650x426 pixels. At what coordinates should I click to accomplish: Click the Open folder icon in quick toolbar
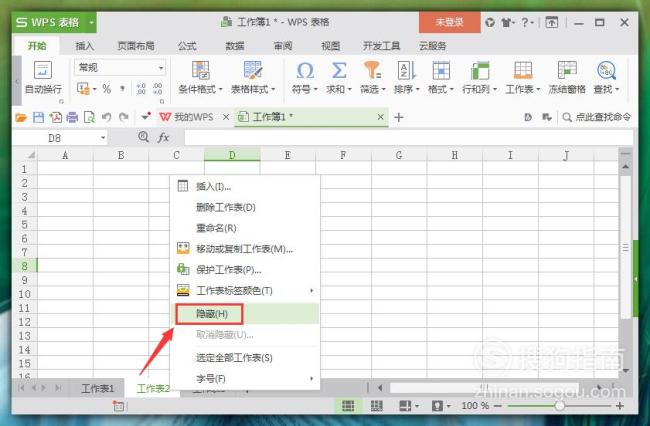[21, 118]
